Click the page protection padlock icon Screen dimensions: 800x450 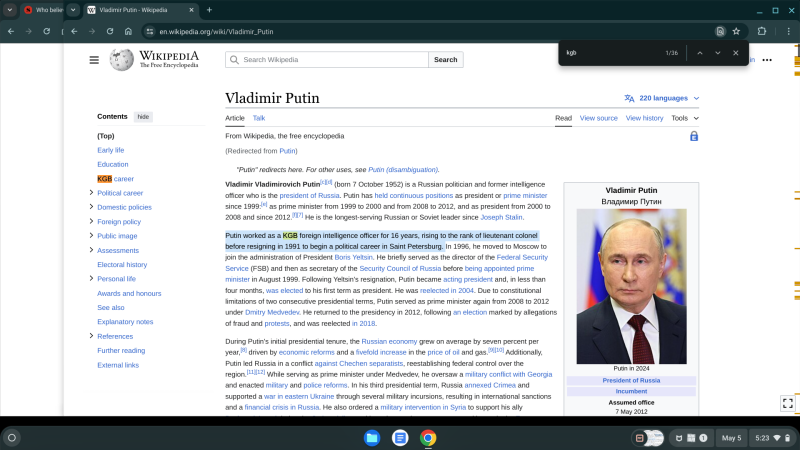click(694, 136)
